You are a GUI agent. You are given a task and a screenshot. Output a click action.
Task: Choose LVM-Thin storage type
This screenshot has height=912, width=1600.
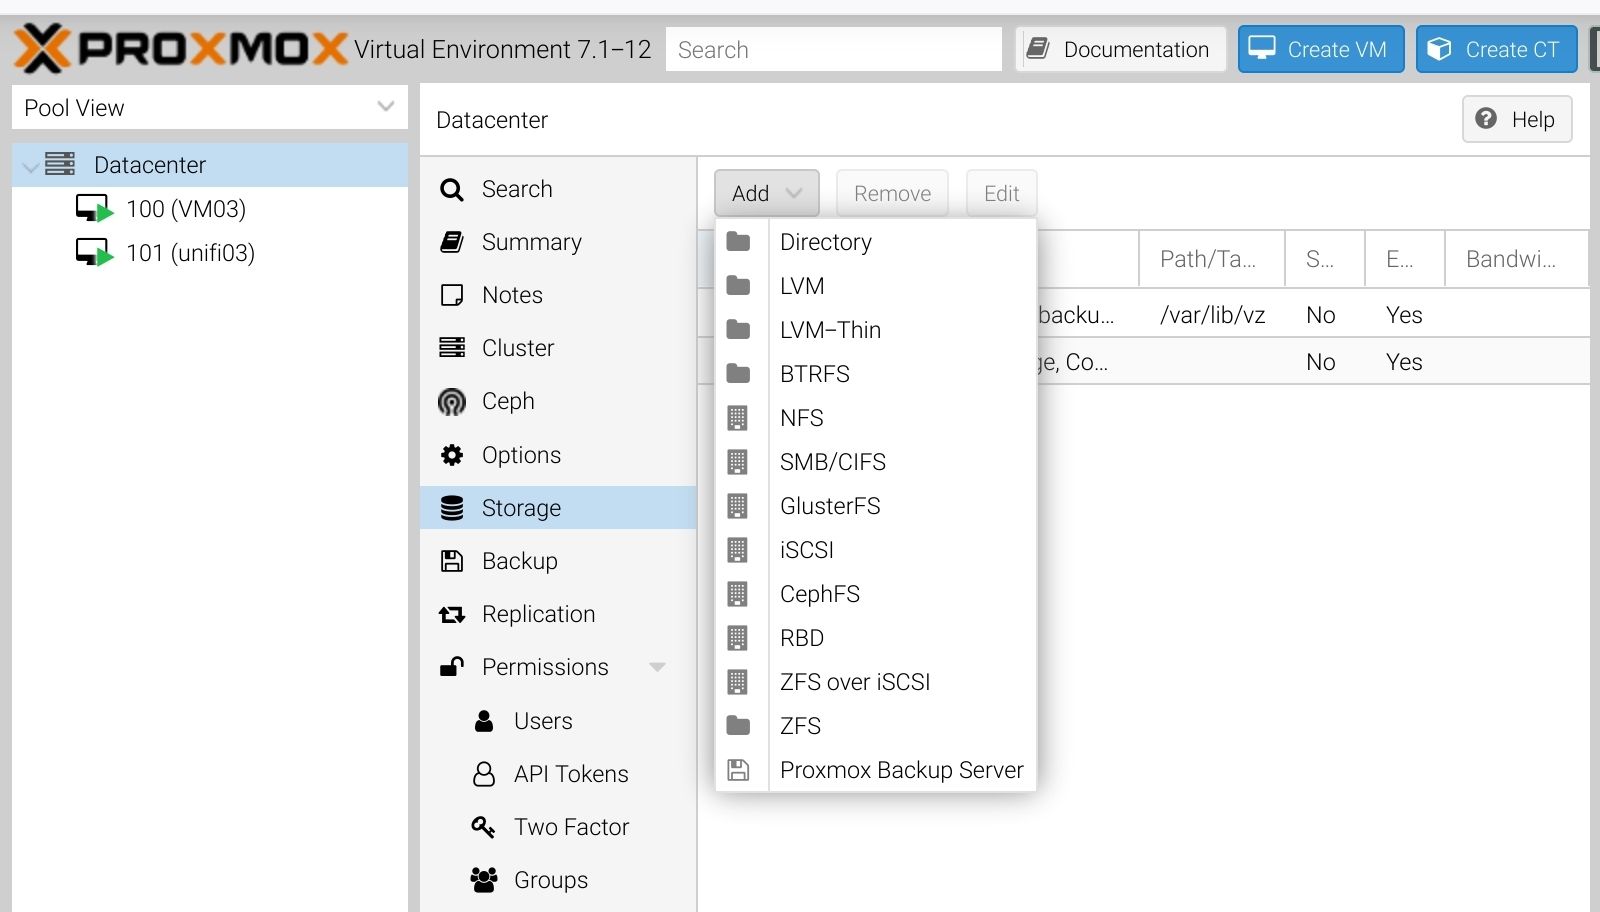point(876,330)
